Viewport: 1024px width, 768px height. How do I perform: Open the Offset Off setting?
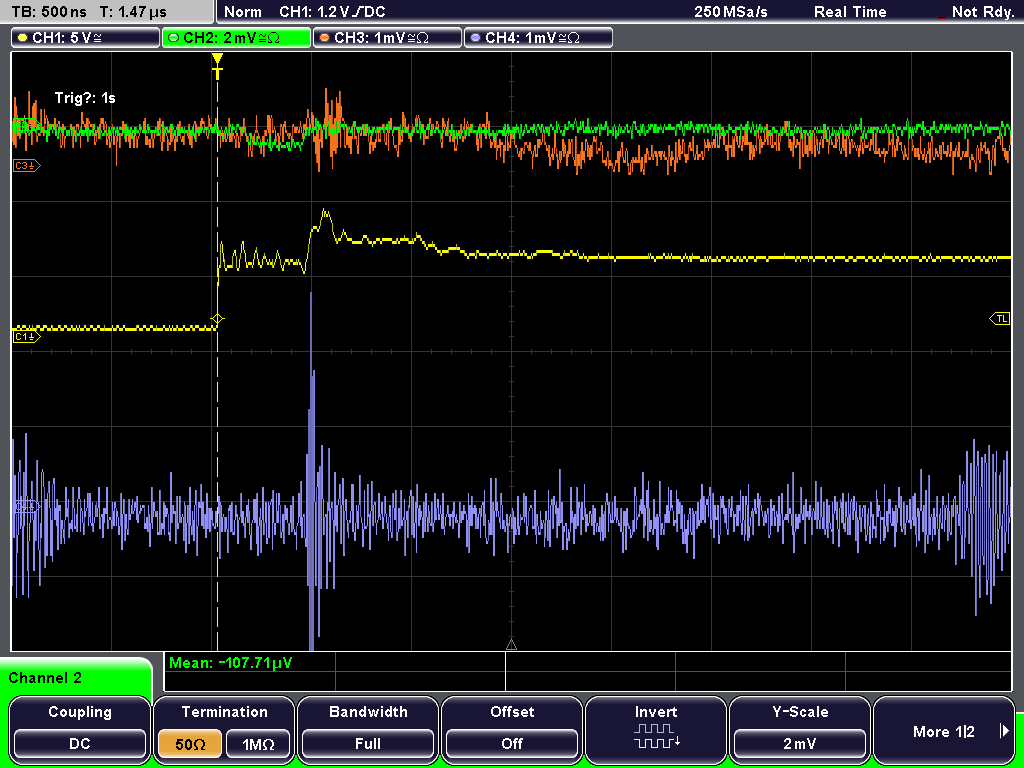512,744
